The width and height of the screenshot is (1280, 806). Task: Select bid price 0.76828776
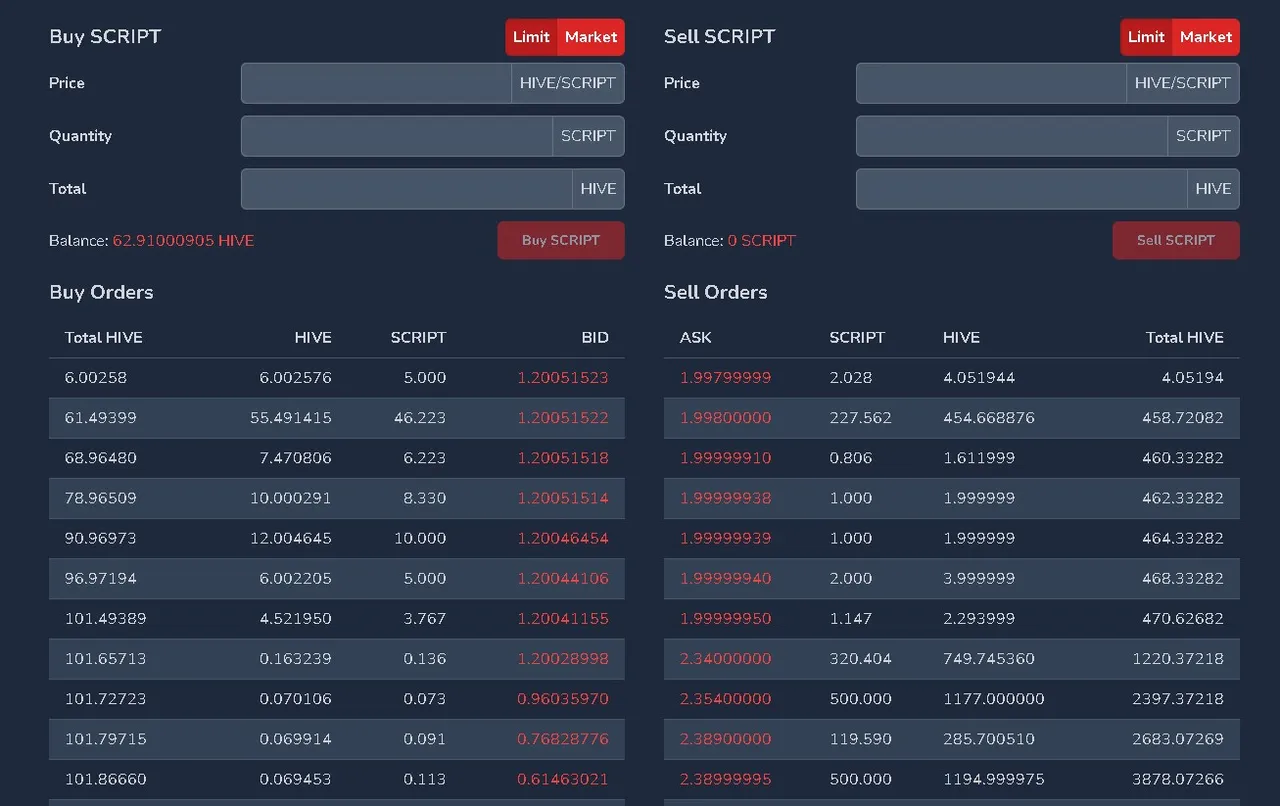pyautogui.click(x=563, y=739)
